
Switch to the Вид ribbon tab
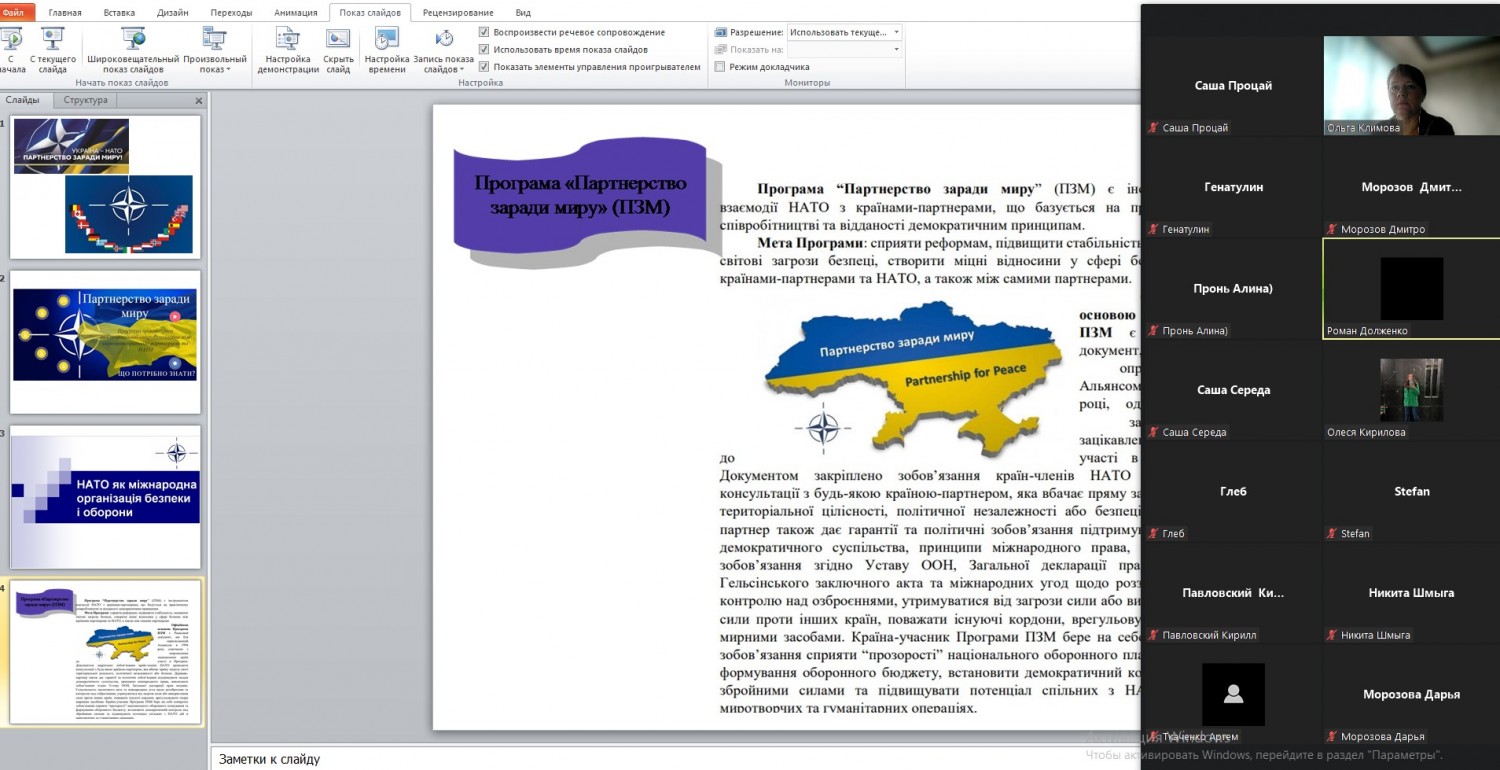[x=523, y=13]
